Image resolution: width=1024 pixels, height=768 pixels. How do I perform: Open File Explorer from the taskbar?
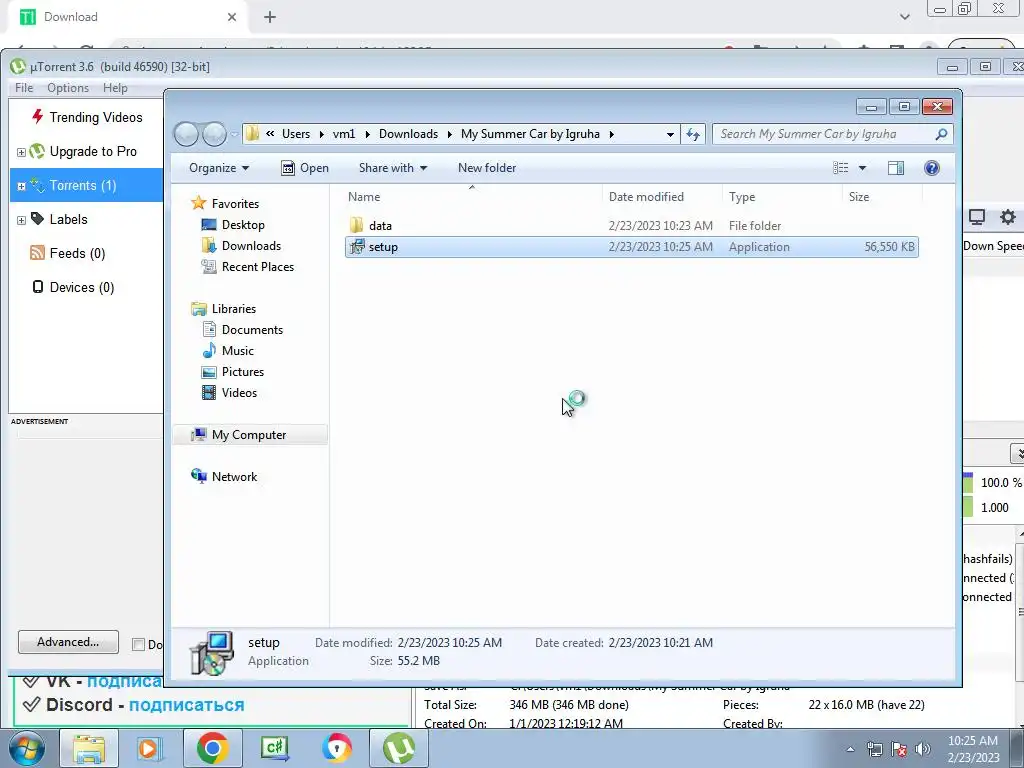(89, 748)
